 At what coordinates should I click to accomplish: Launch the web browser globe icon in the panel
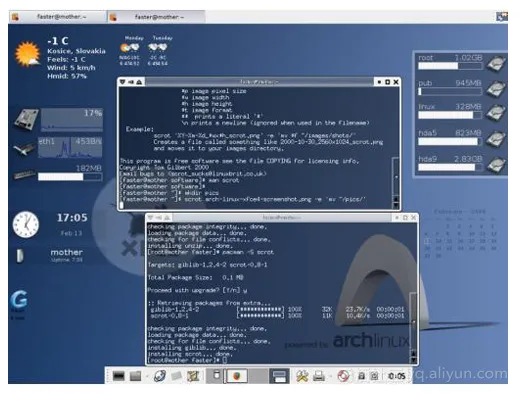160,376
